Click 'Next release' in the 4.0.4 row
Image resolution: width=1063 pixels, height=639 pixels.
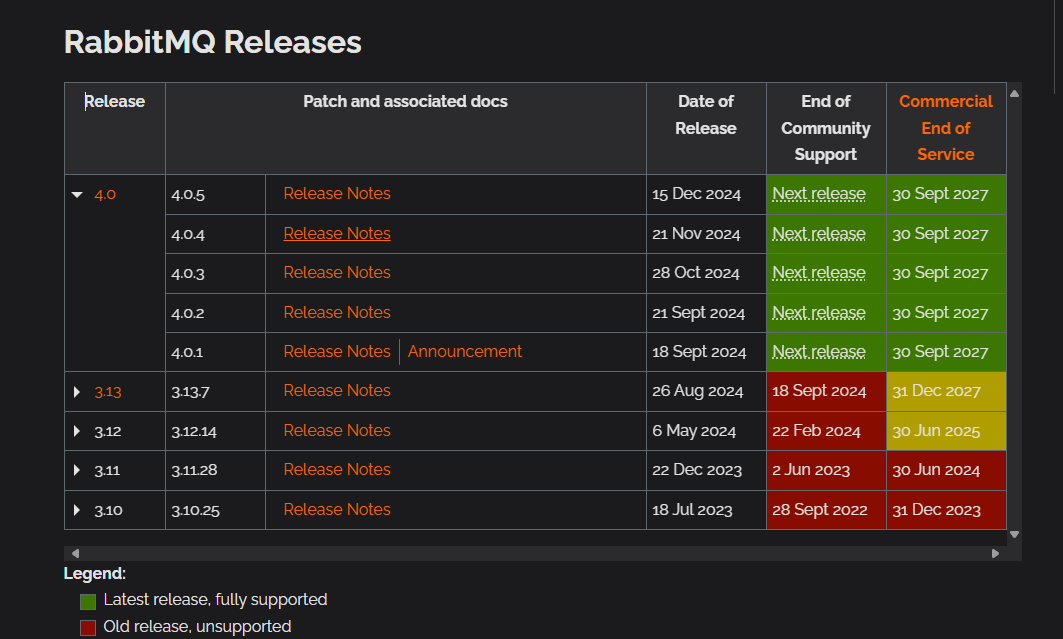[x=819, y=234]
